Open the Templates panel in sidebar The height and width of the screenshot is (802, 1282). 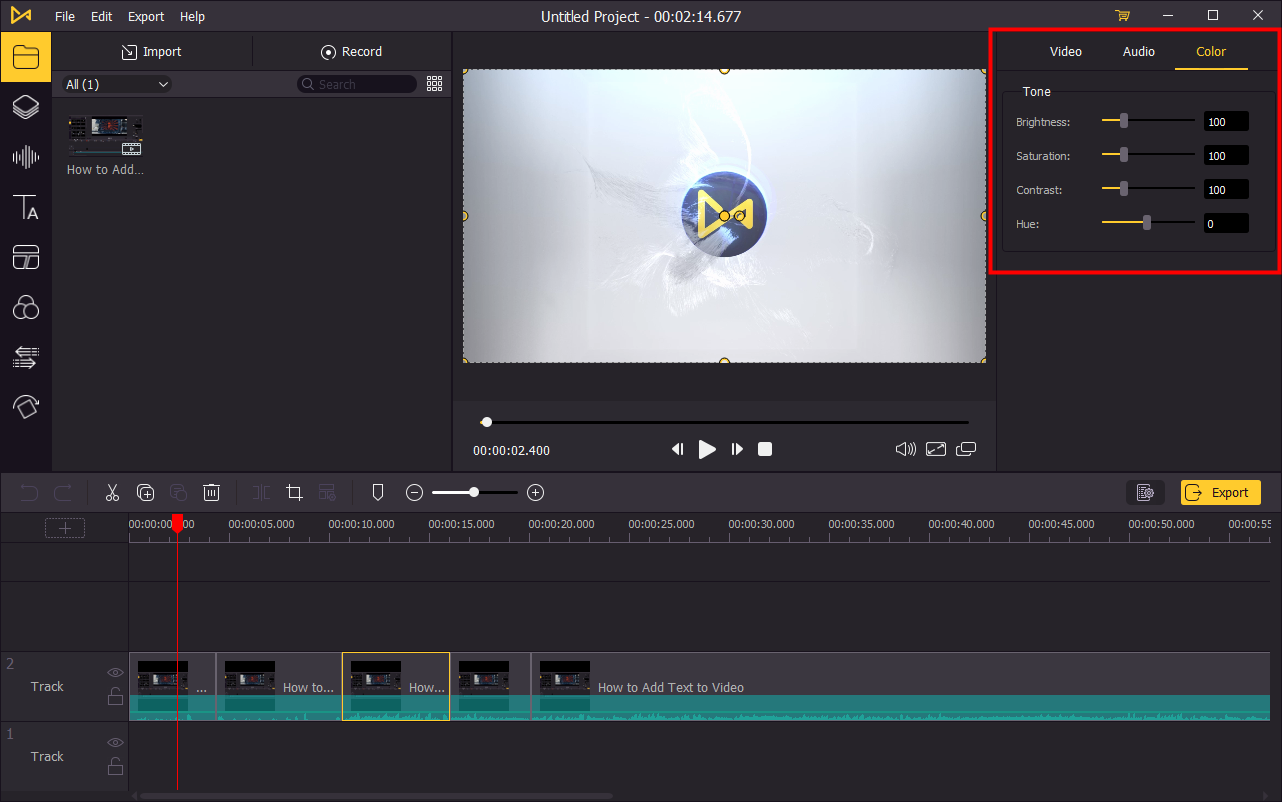tap(25, 257)
